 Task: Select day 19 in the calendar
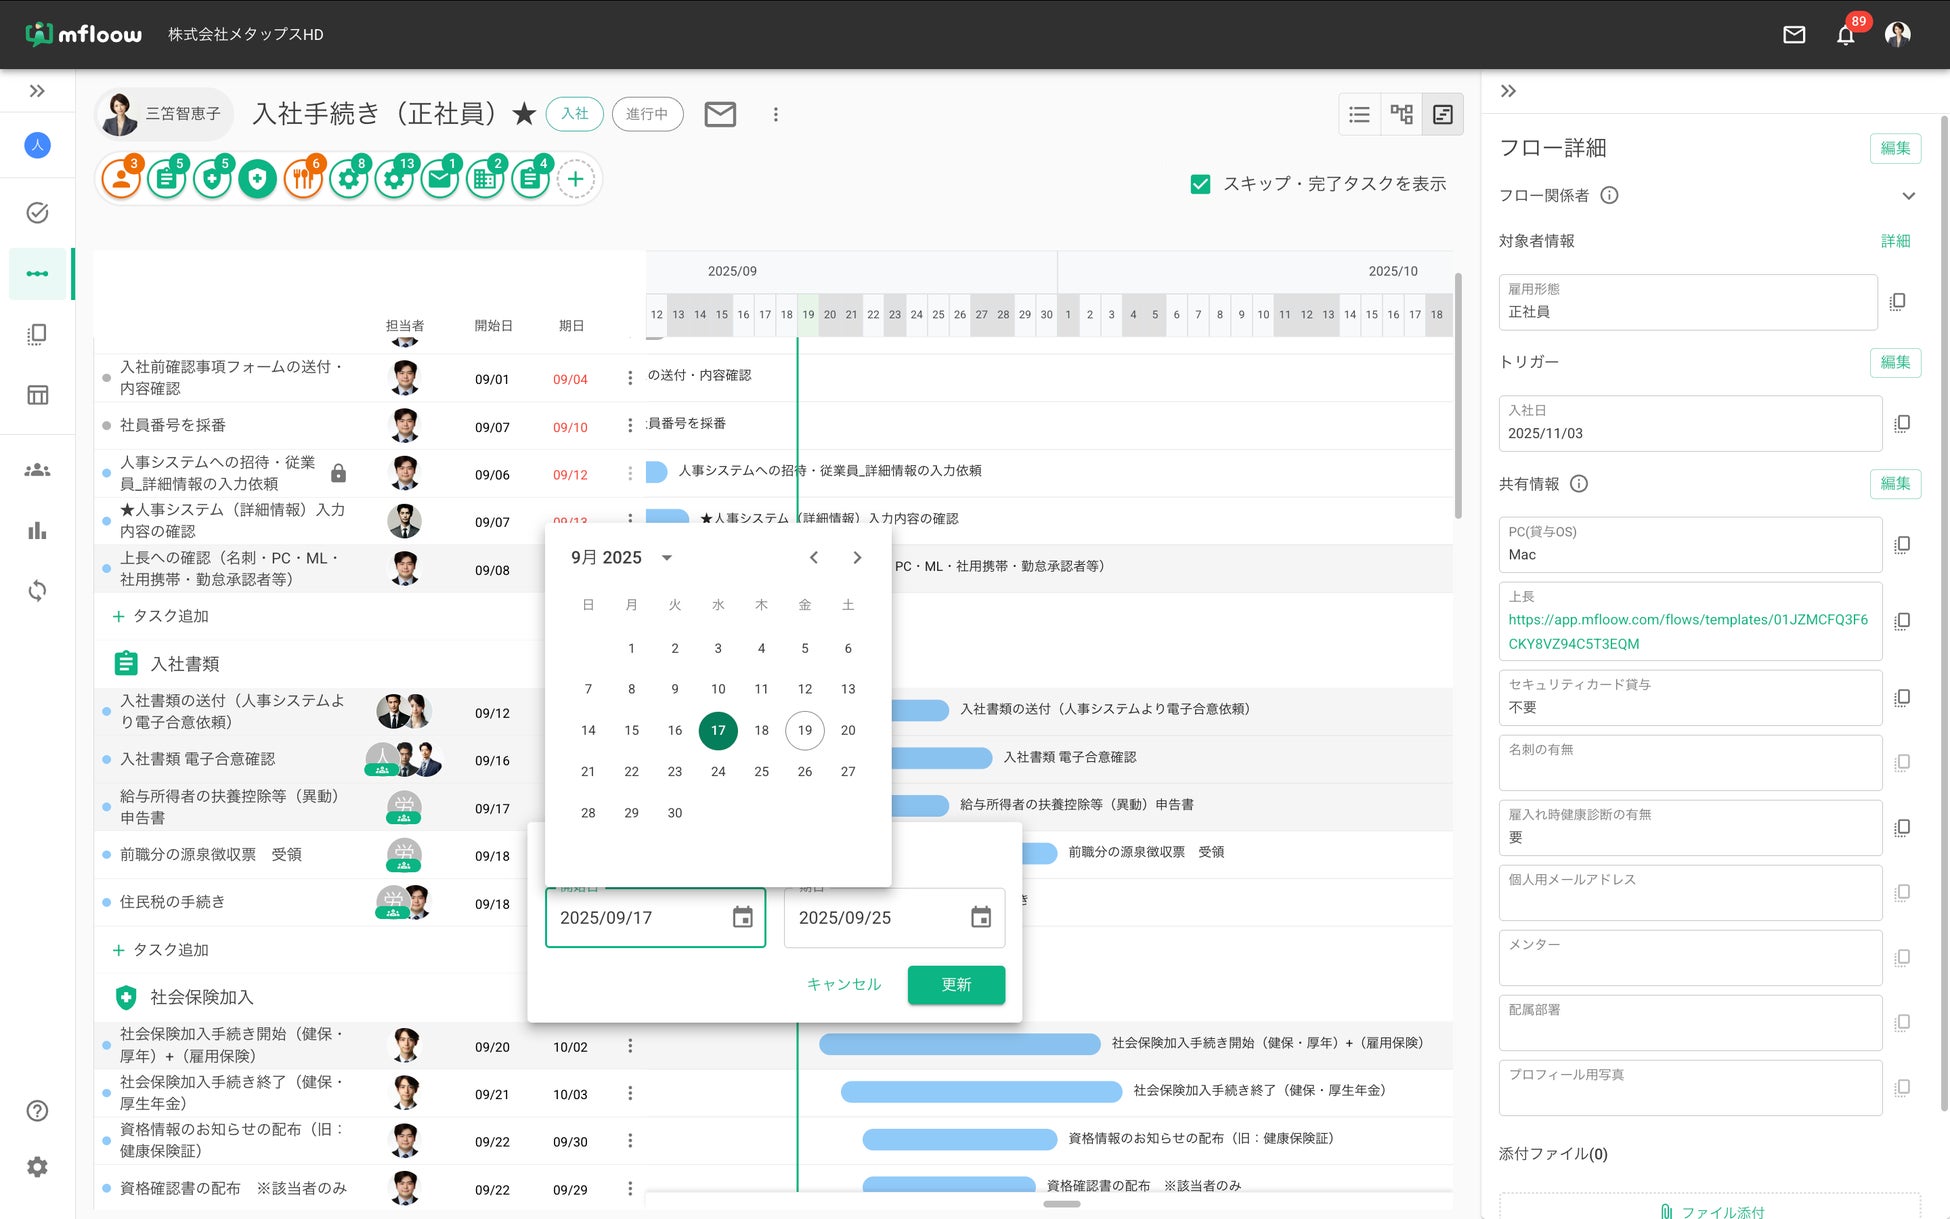click(805, 730)
